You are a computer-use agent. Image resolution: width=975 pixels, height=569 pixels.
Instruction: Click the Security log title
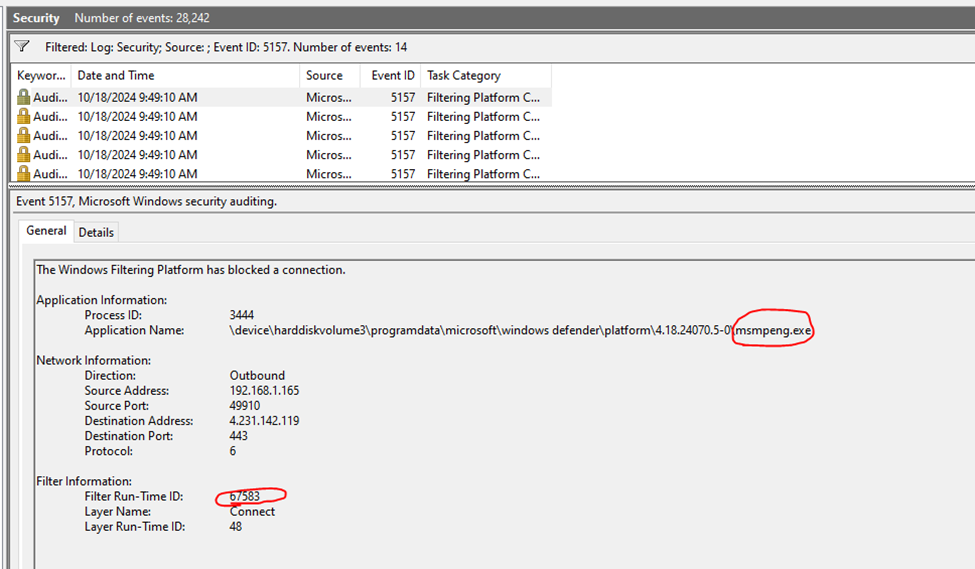click(36, 18)
